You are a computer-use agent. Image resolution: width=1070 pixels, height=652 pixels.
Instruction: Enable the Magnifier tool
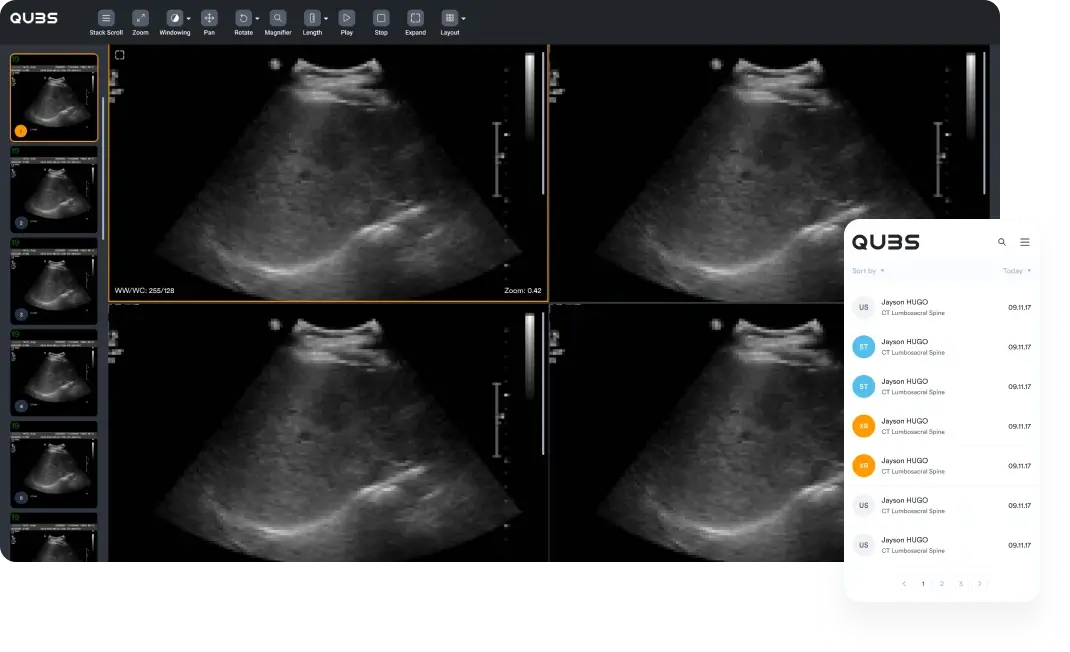pos(278,18)
